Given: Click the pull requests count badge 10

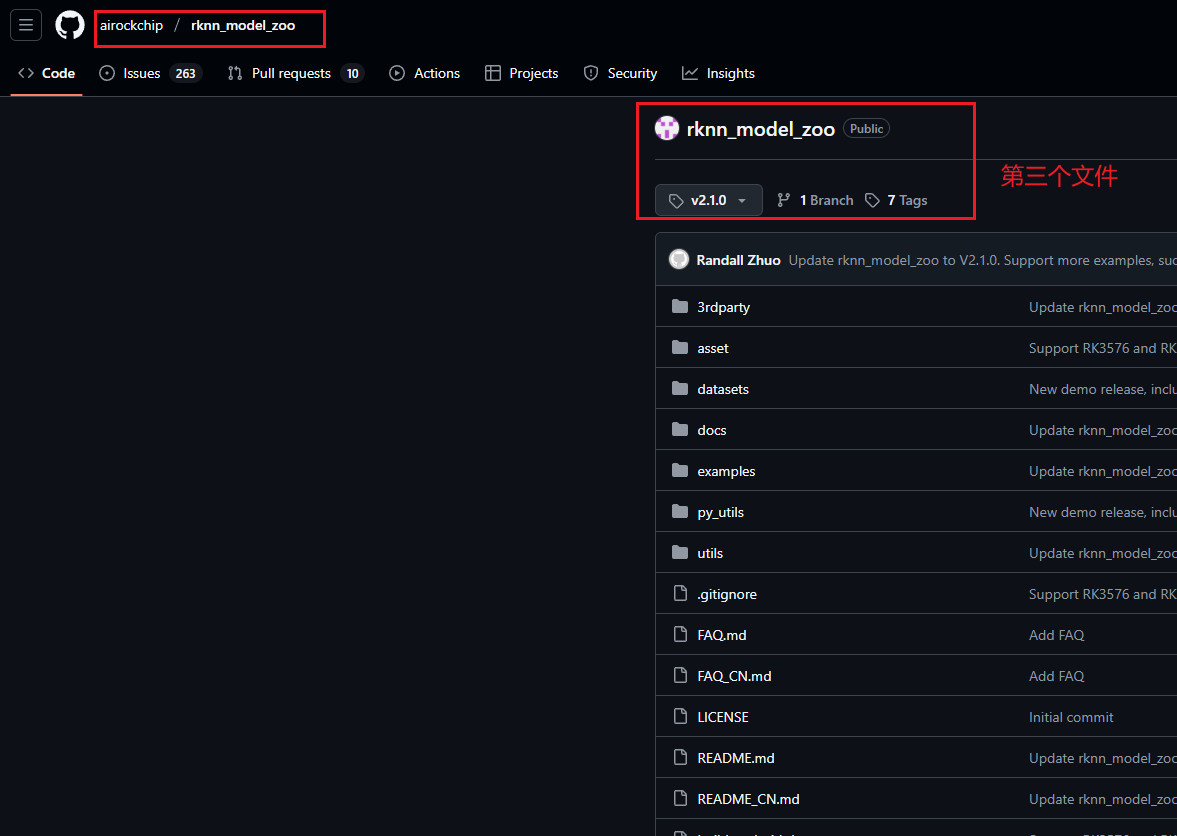Looking at the screenshot, I should tap(352, 74).
